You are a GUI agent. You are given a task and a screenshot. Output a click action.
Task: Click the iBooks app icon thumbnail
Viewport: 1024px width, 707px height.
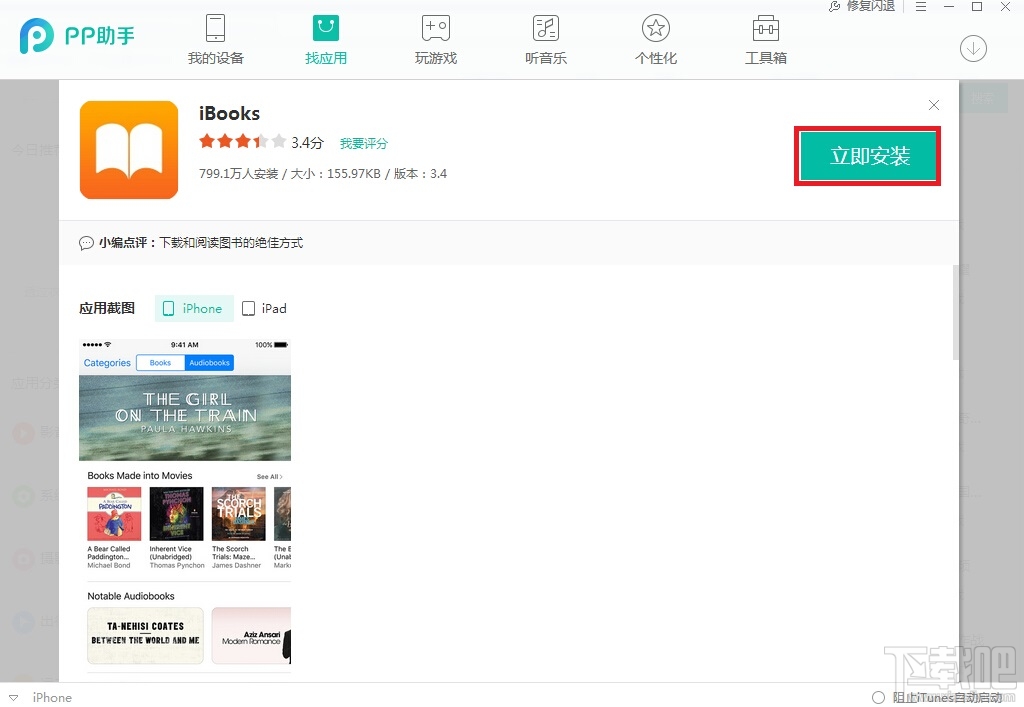(x=129, y=150)
